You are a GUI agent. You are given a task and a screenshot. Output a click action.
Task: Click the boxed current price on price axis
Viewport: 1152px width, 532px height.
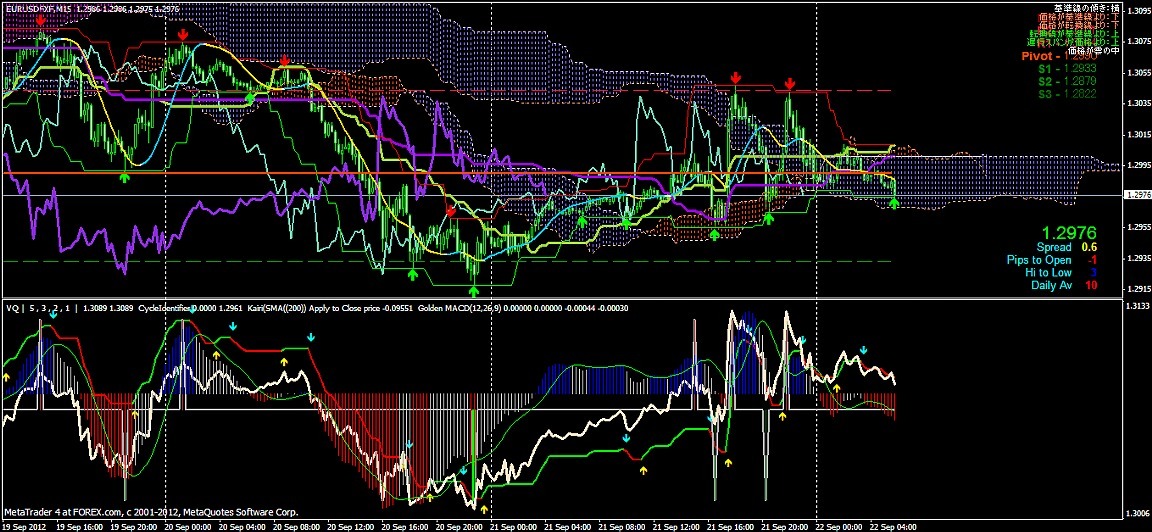click(1136, 195)
